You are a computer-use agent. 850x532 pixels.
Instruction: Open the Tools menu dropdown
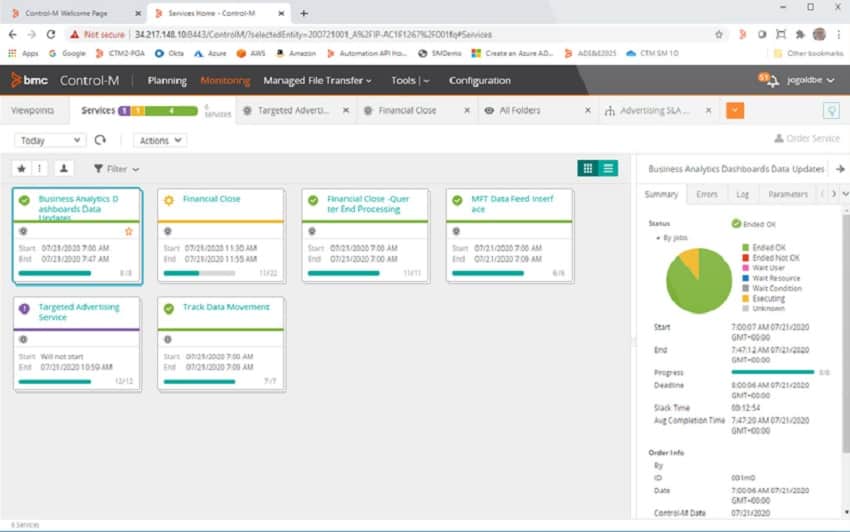(410, 80)
